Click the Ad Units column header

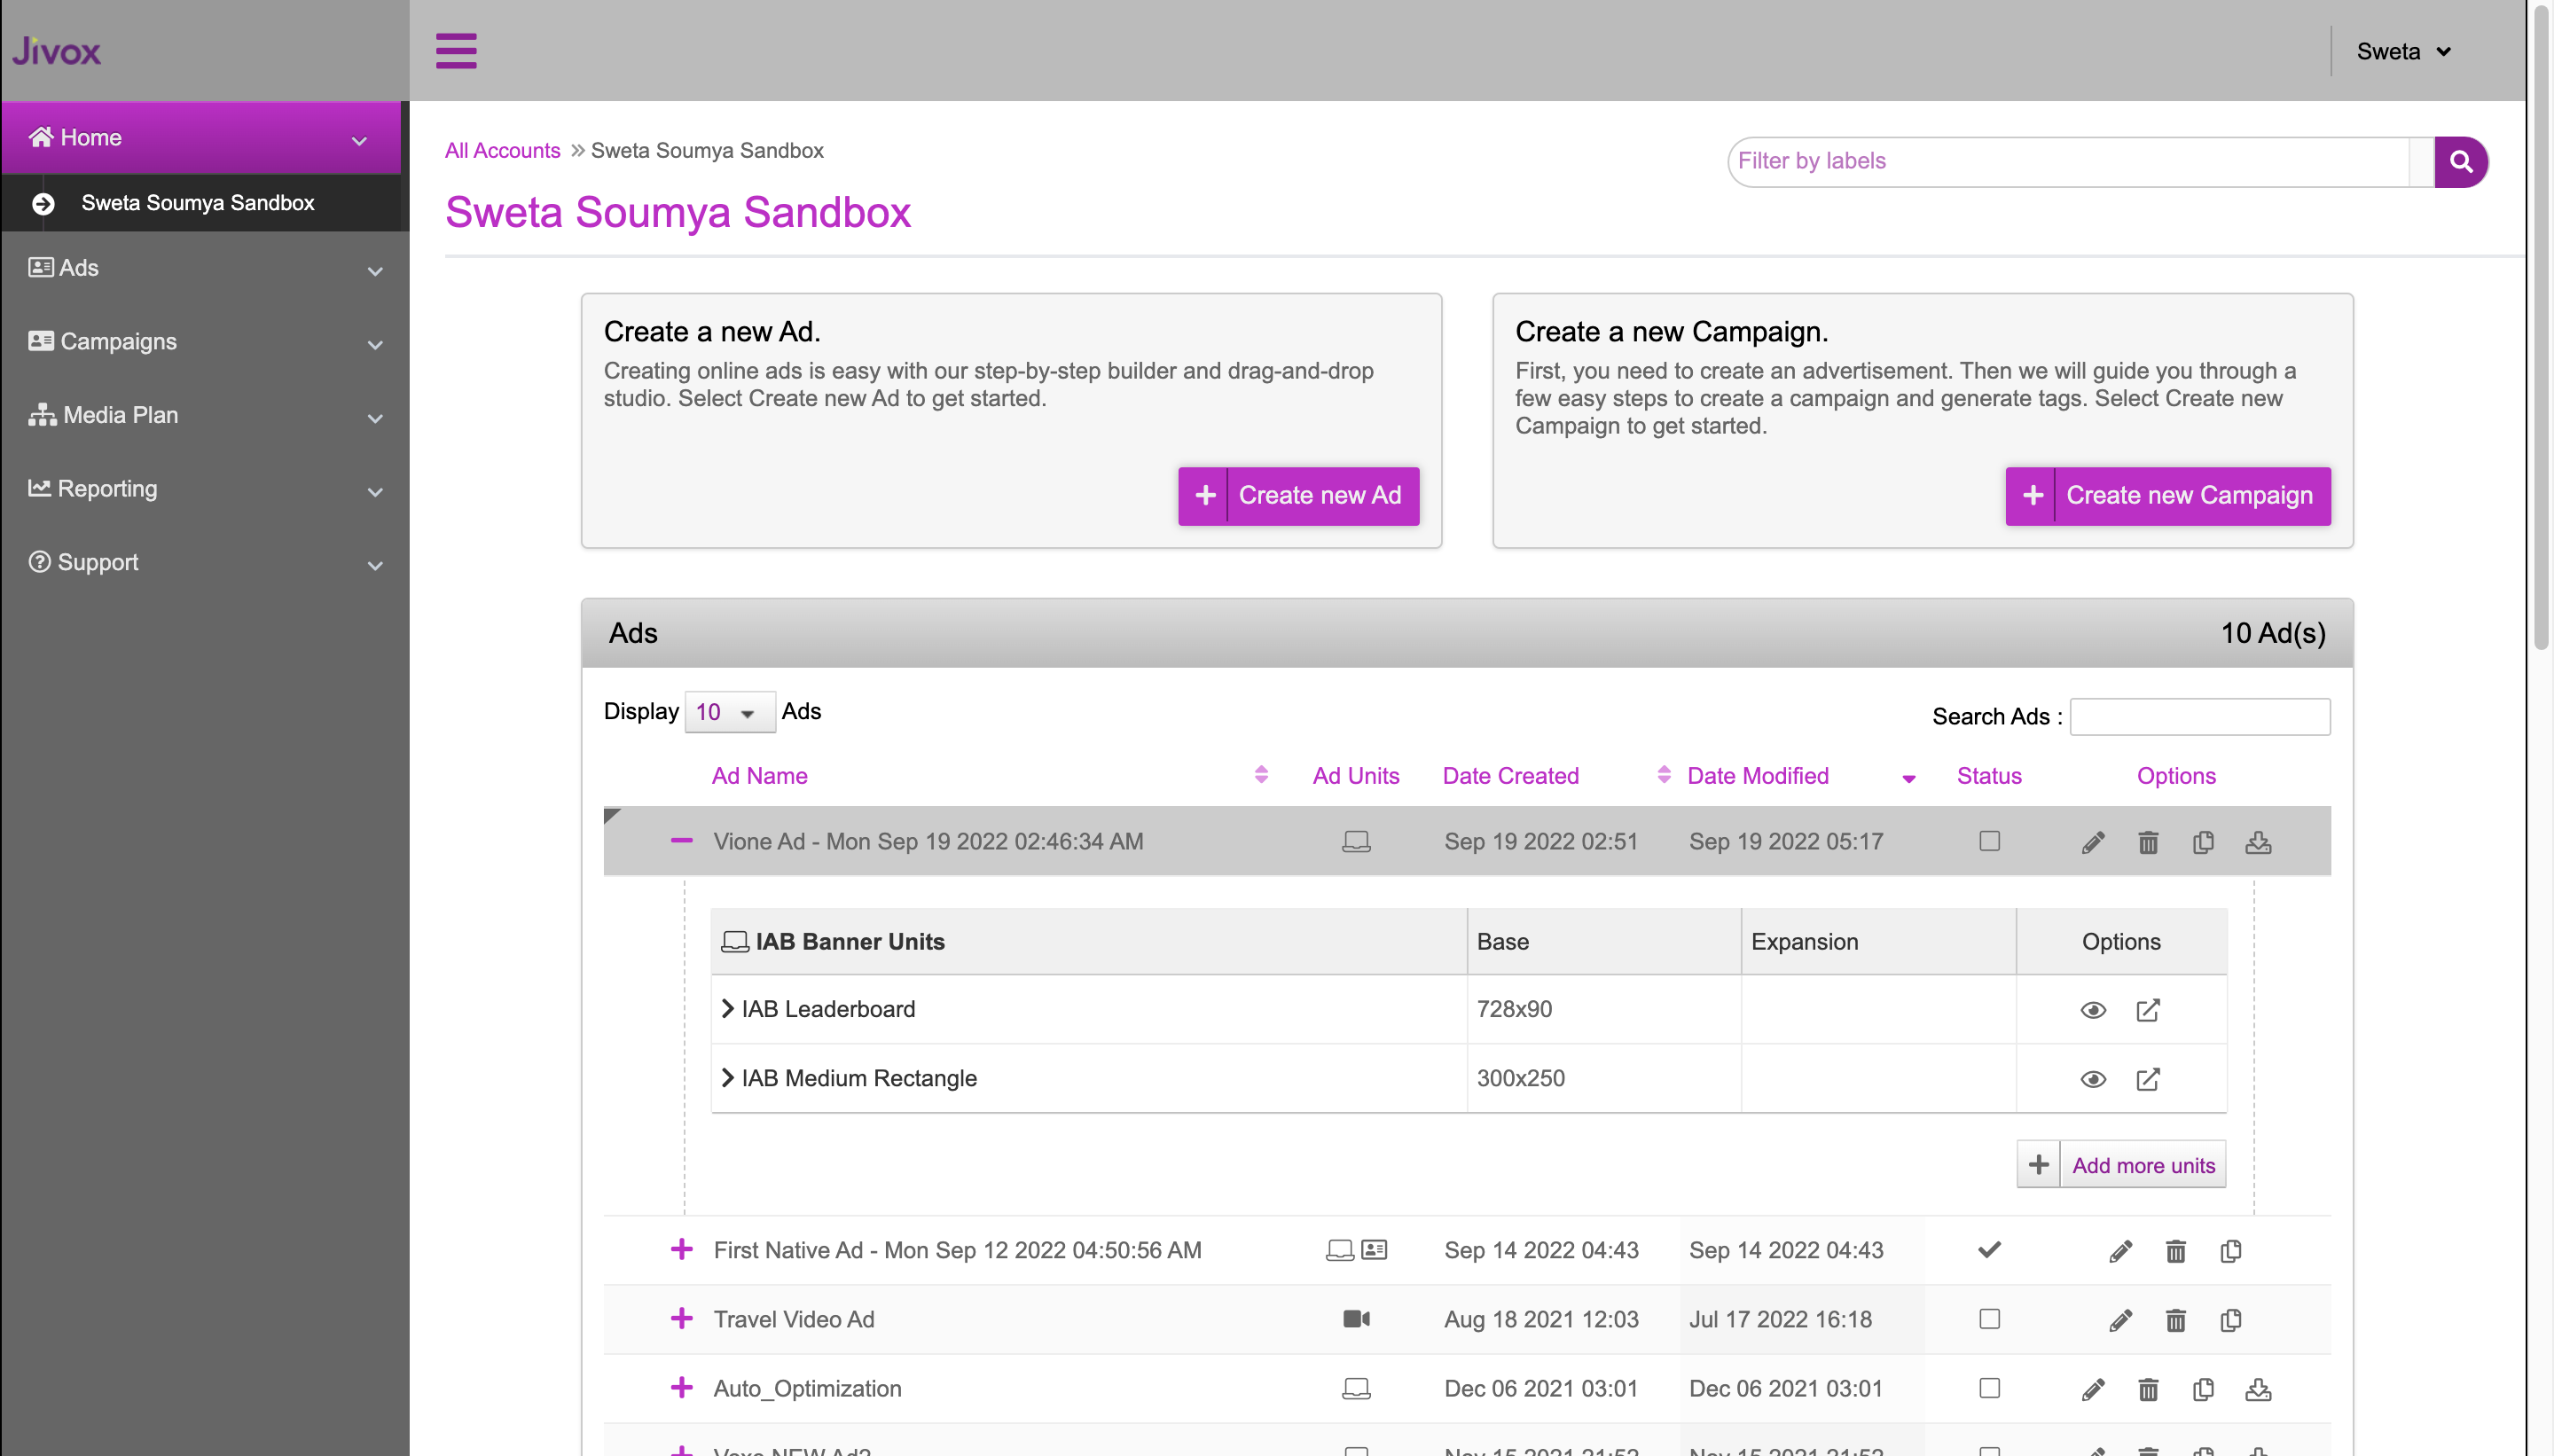[x=1355, y=776]
